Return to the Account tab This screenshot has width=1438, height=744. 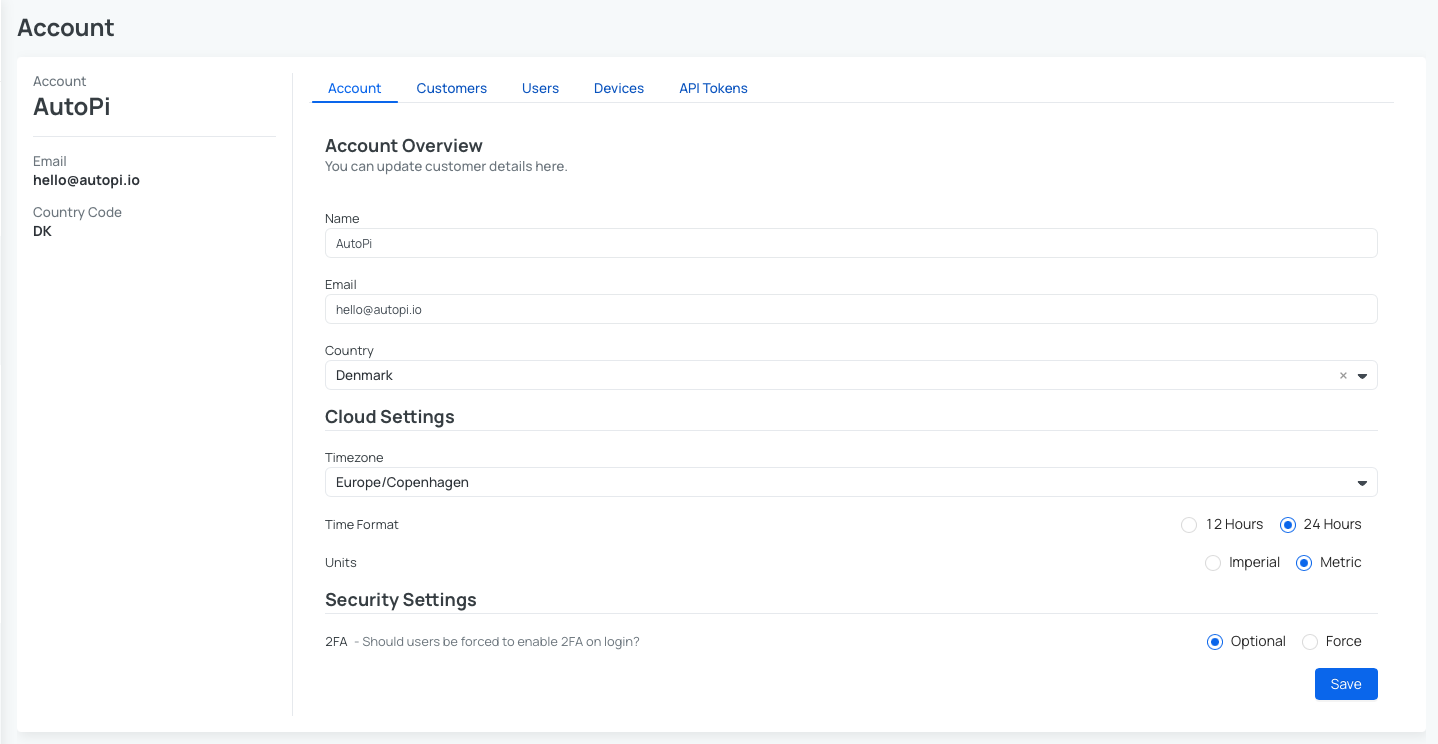[354, 88]
